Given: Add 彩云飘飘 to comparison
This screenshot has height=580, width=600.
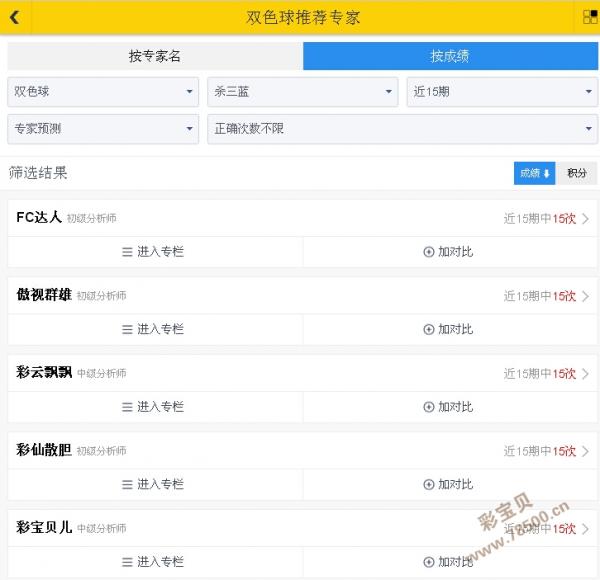Looking at the screenshot, I should click(450, 407).
